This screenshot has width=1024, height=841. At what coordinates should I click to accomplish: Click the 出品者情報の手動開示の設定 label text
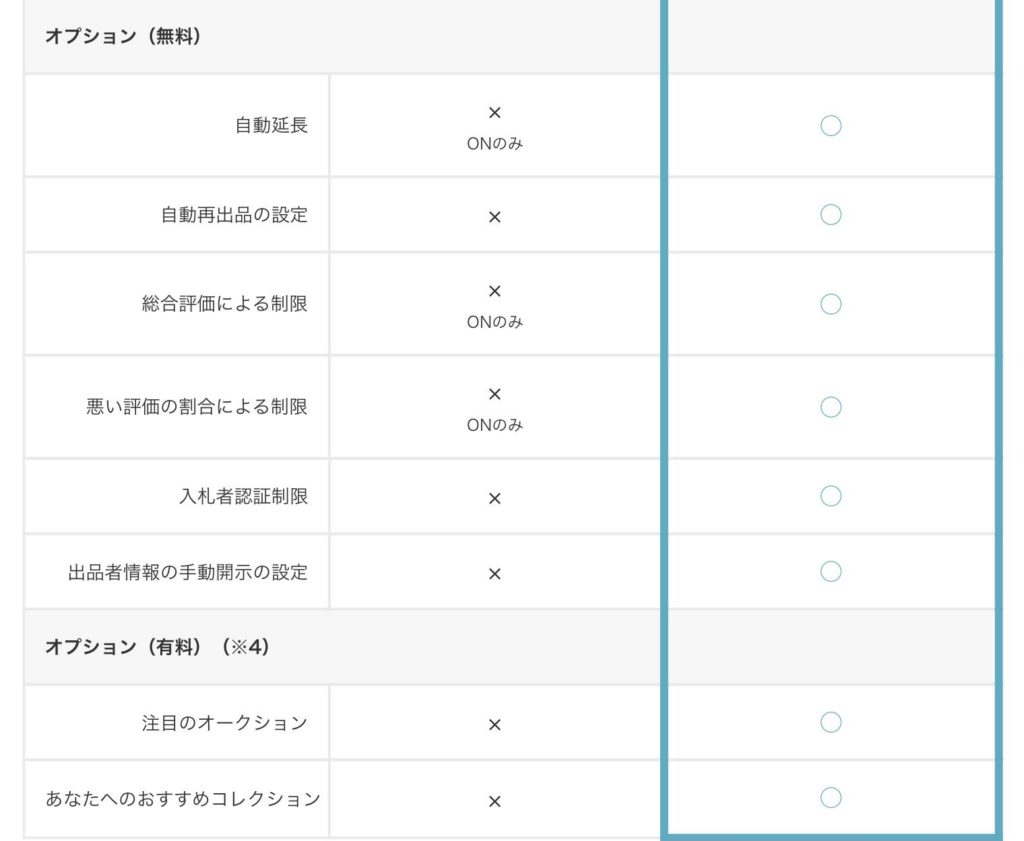click(188, 572)
